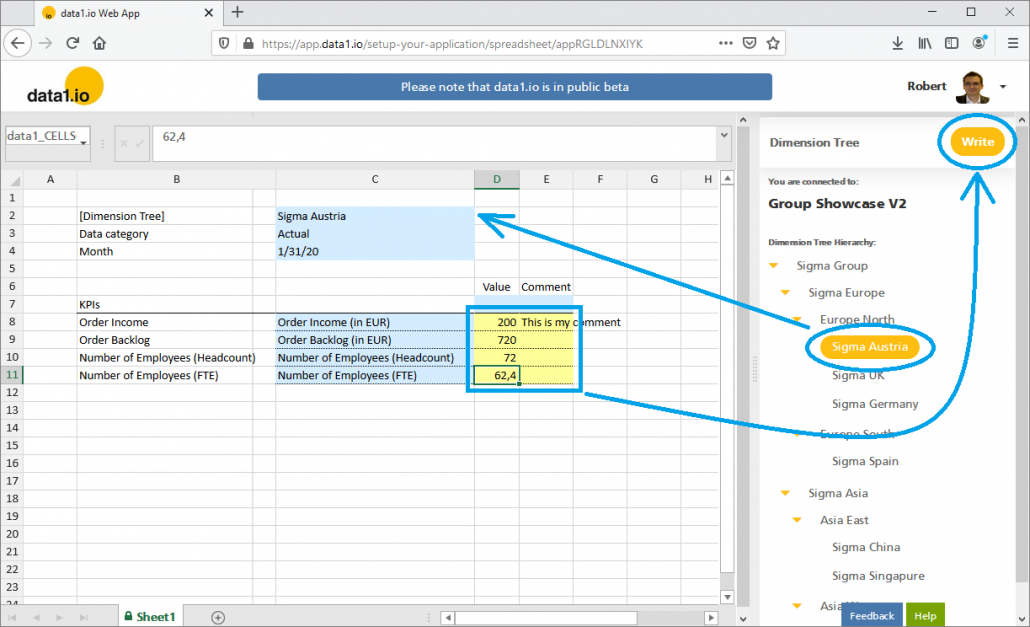1030x627 pixels.
Task: Expand the formula bar chevron
Action: point(724,135)
